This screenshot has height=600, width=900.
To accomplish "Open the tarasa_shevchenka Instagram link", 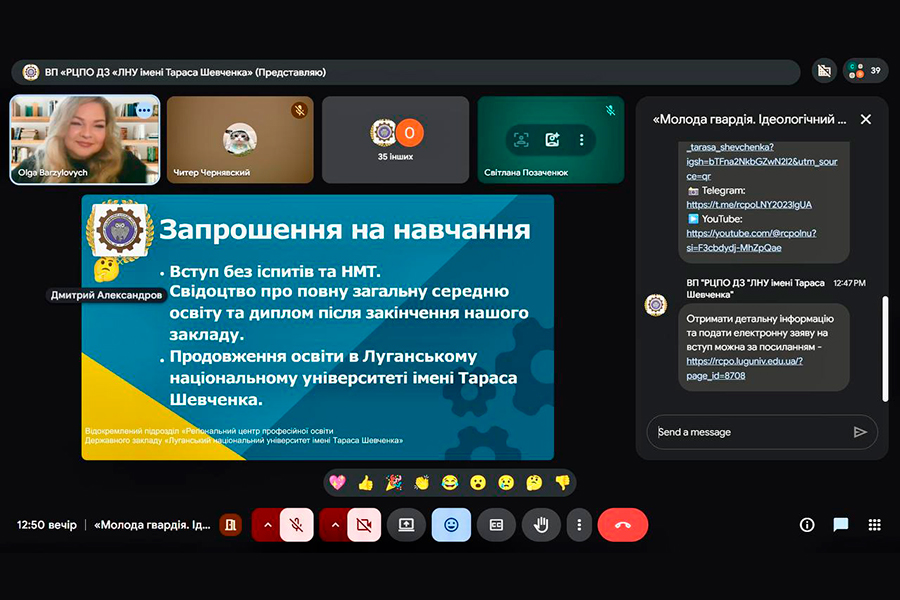I will (x=762, y=161).
